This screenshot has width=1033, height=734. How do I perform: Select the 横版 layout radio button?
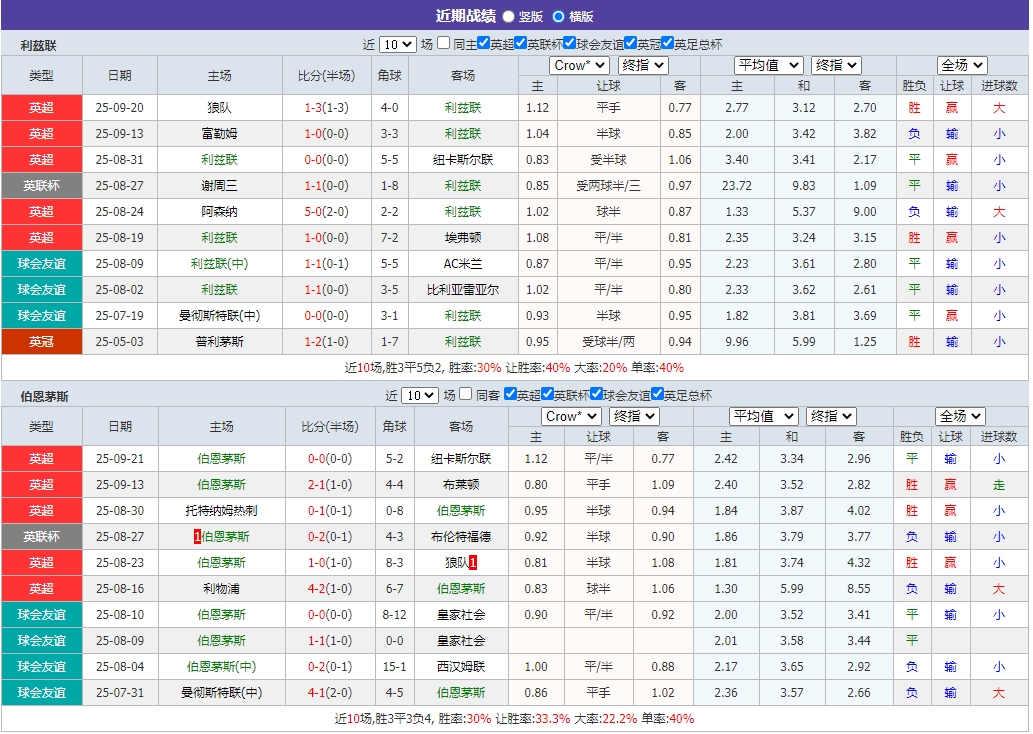(x=559, y=16)
